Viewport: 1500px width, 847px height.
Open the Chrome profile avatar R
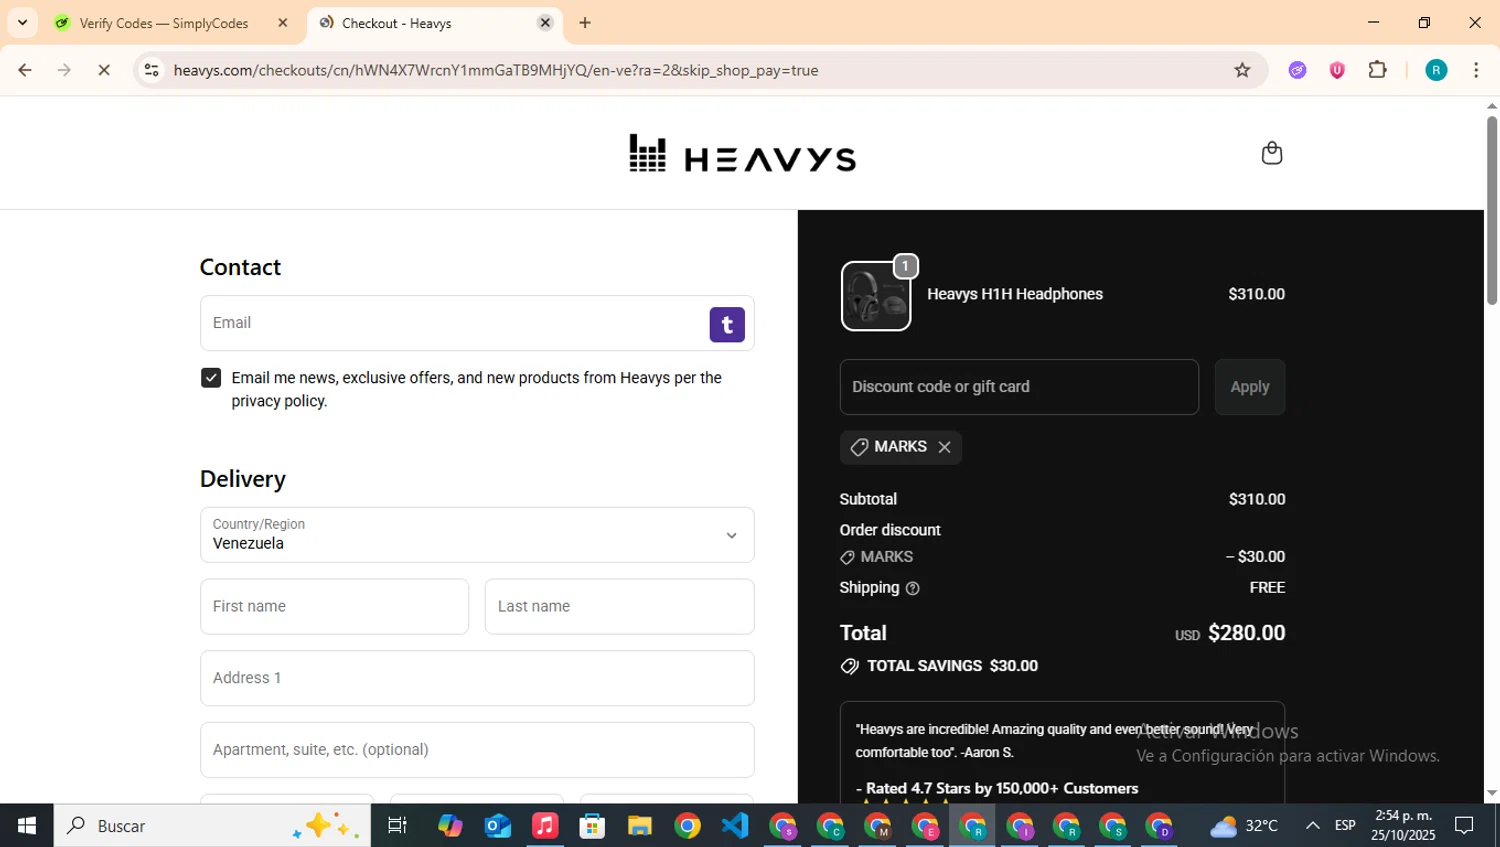[x=1436, y=70]
